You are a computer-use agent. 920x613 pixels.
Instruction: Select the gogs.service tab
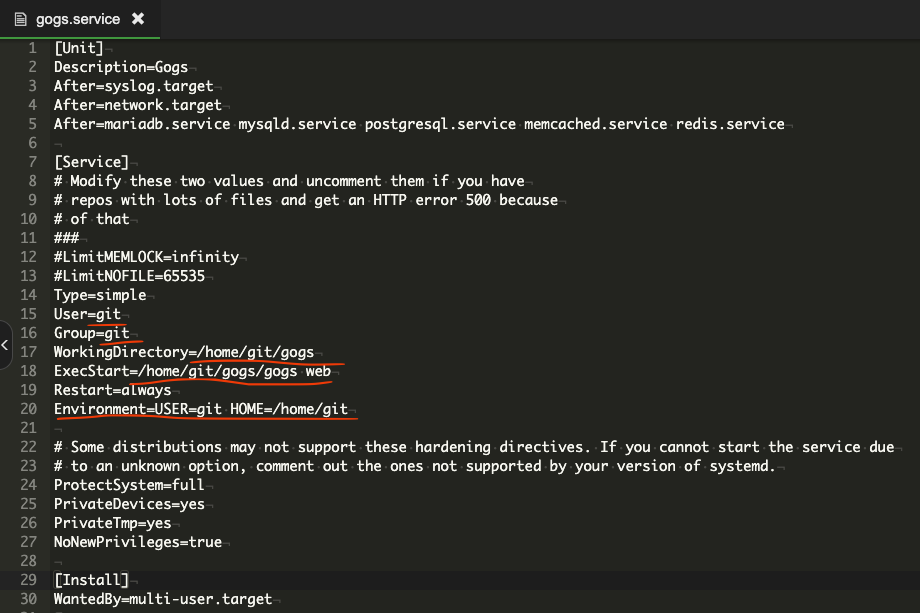(x=80, y=19)
